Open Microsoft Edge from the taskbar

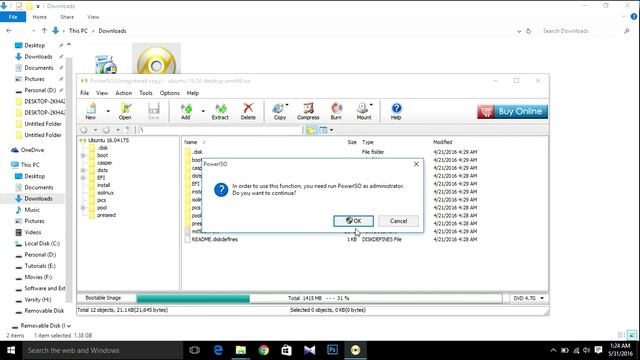(218, 350)
